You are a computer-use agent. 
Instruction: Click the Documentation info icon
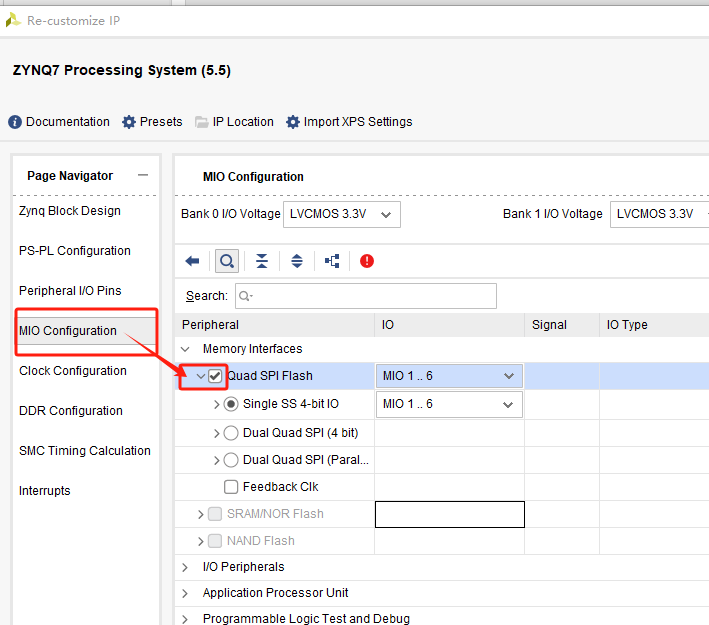coord(15,122)
